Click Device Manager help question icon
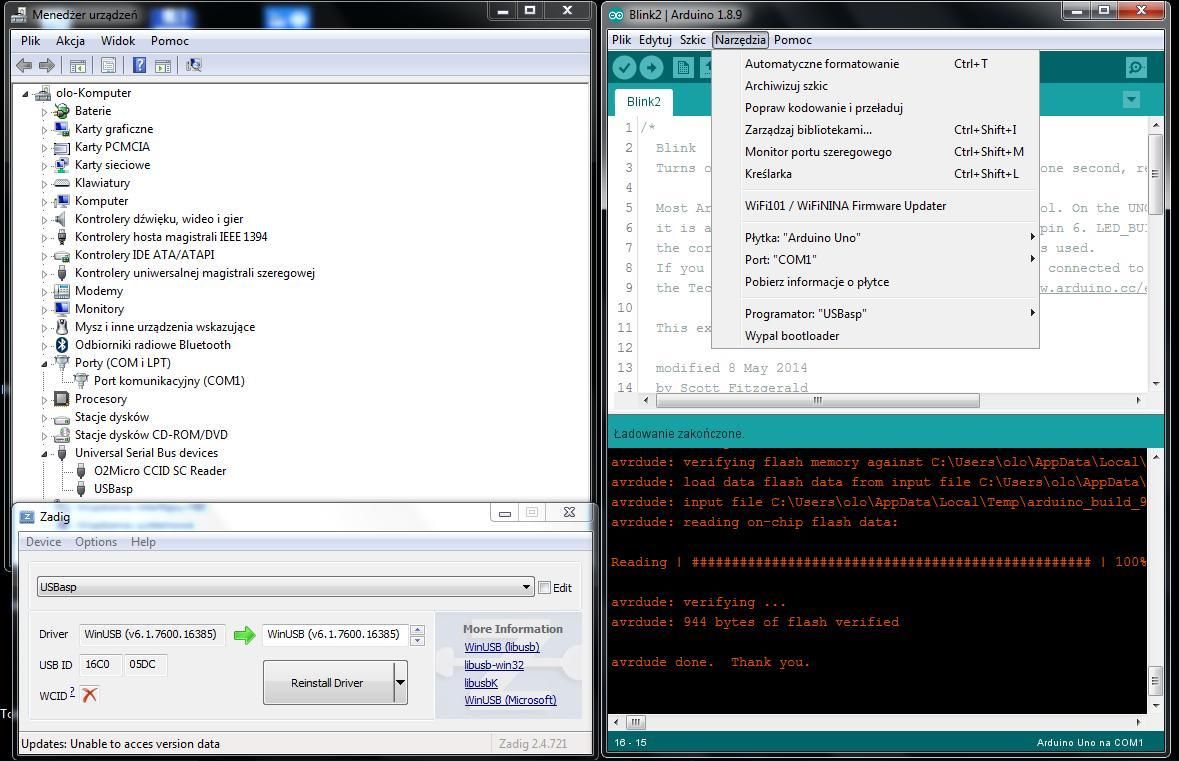The image size is (1179, 761). pyautogui.click(x=139, y=65)
